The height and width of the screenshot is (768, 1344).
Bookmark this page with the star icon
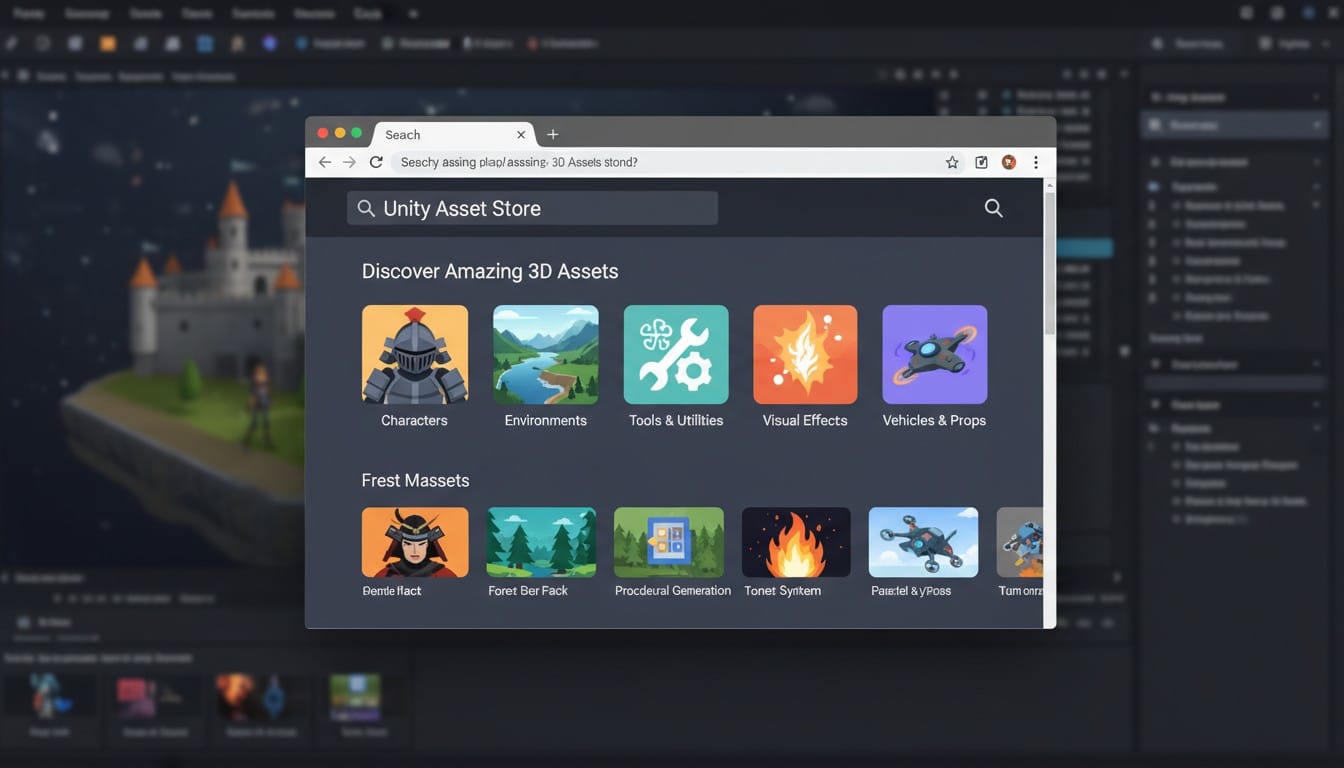[952, 163]
